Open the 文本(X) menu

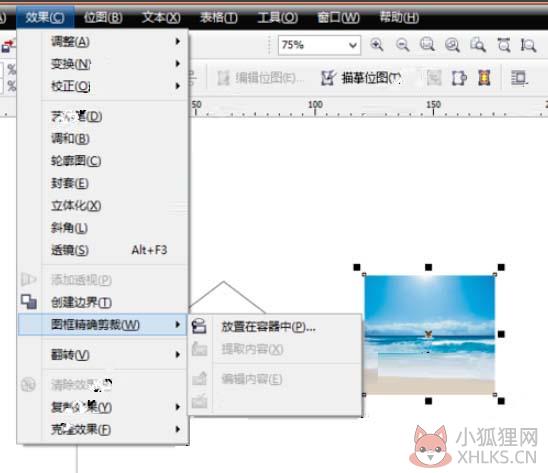(x=161, y=17)
